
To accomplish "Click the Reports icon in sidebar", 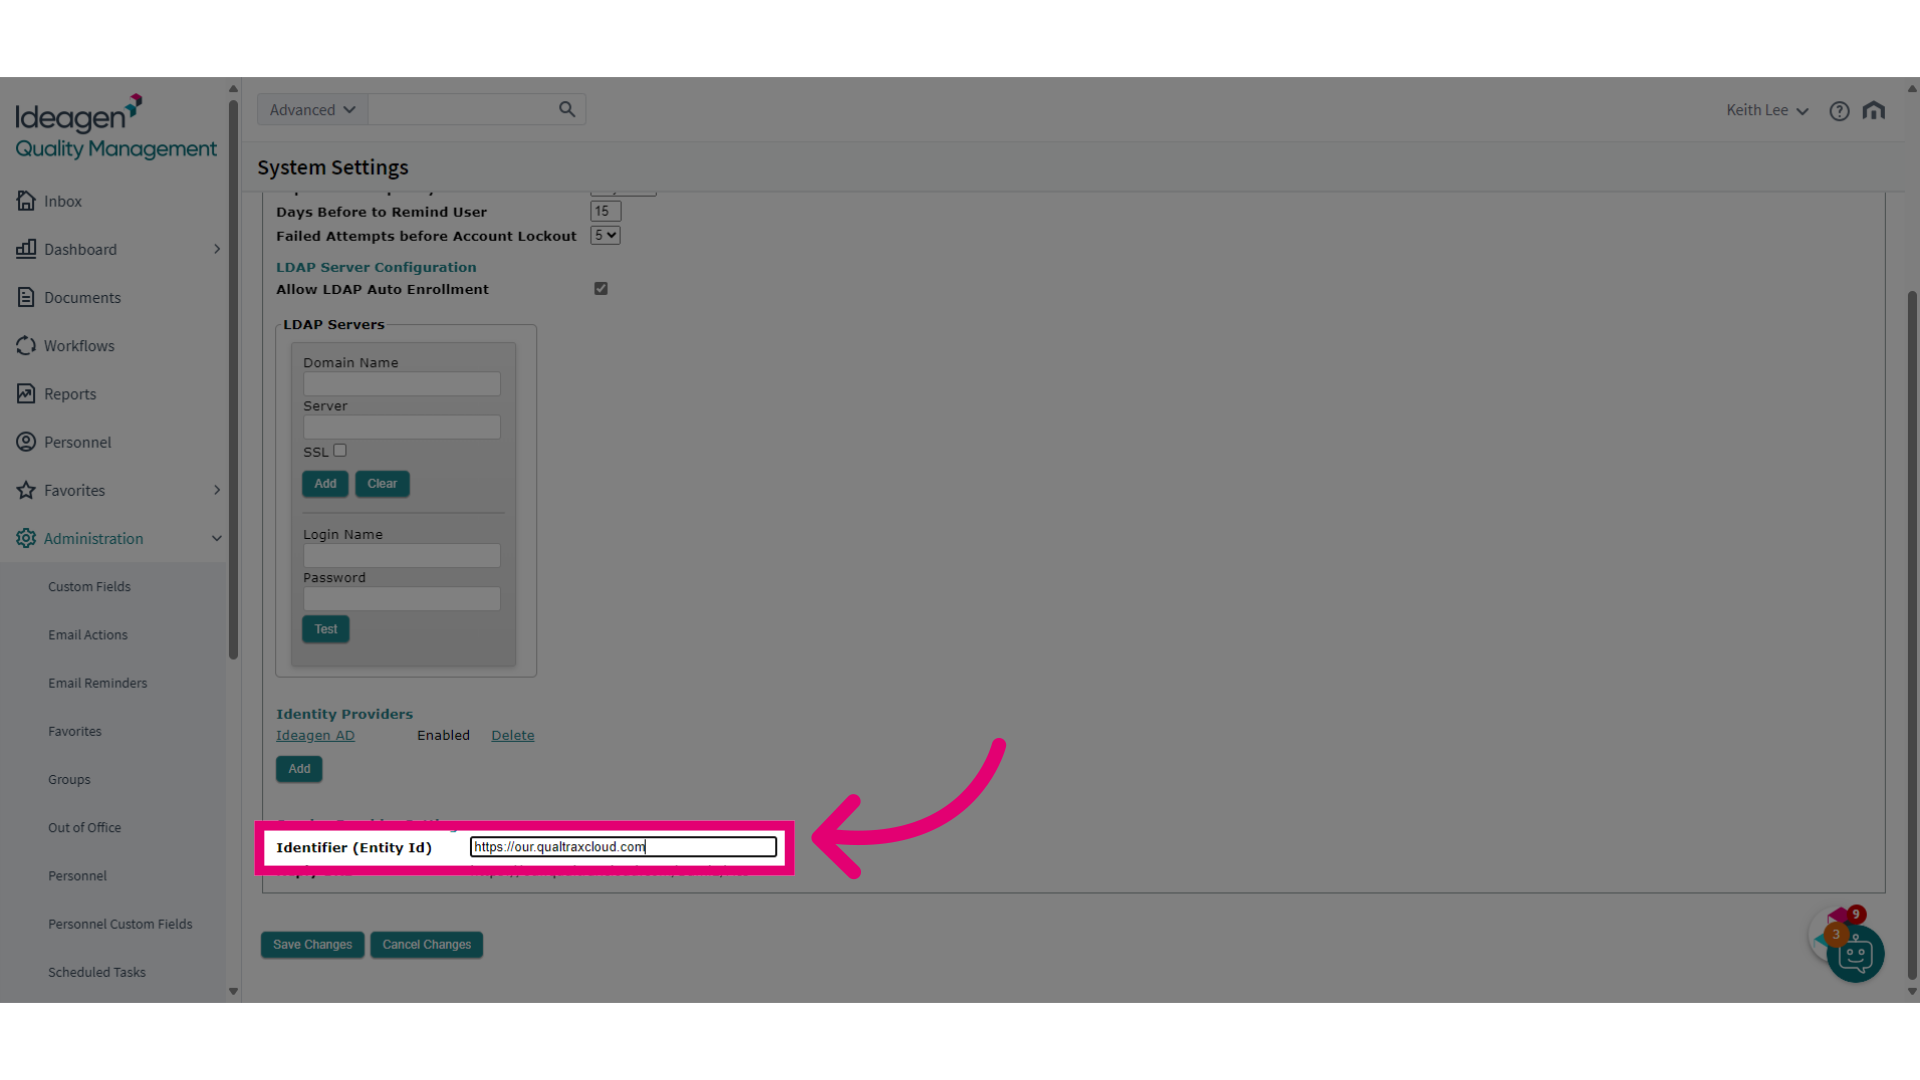I will (x=26, y=393).
